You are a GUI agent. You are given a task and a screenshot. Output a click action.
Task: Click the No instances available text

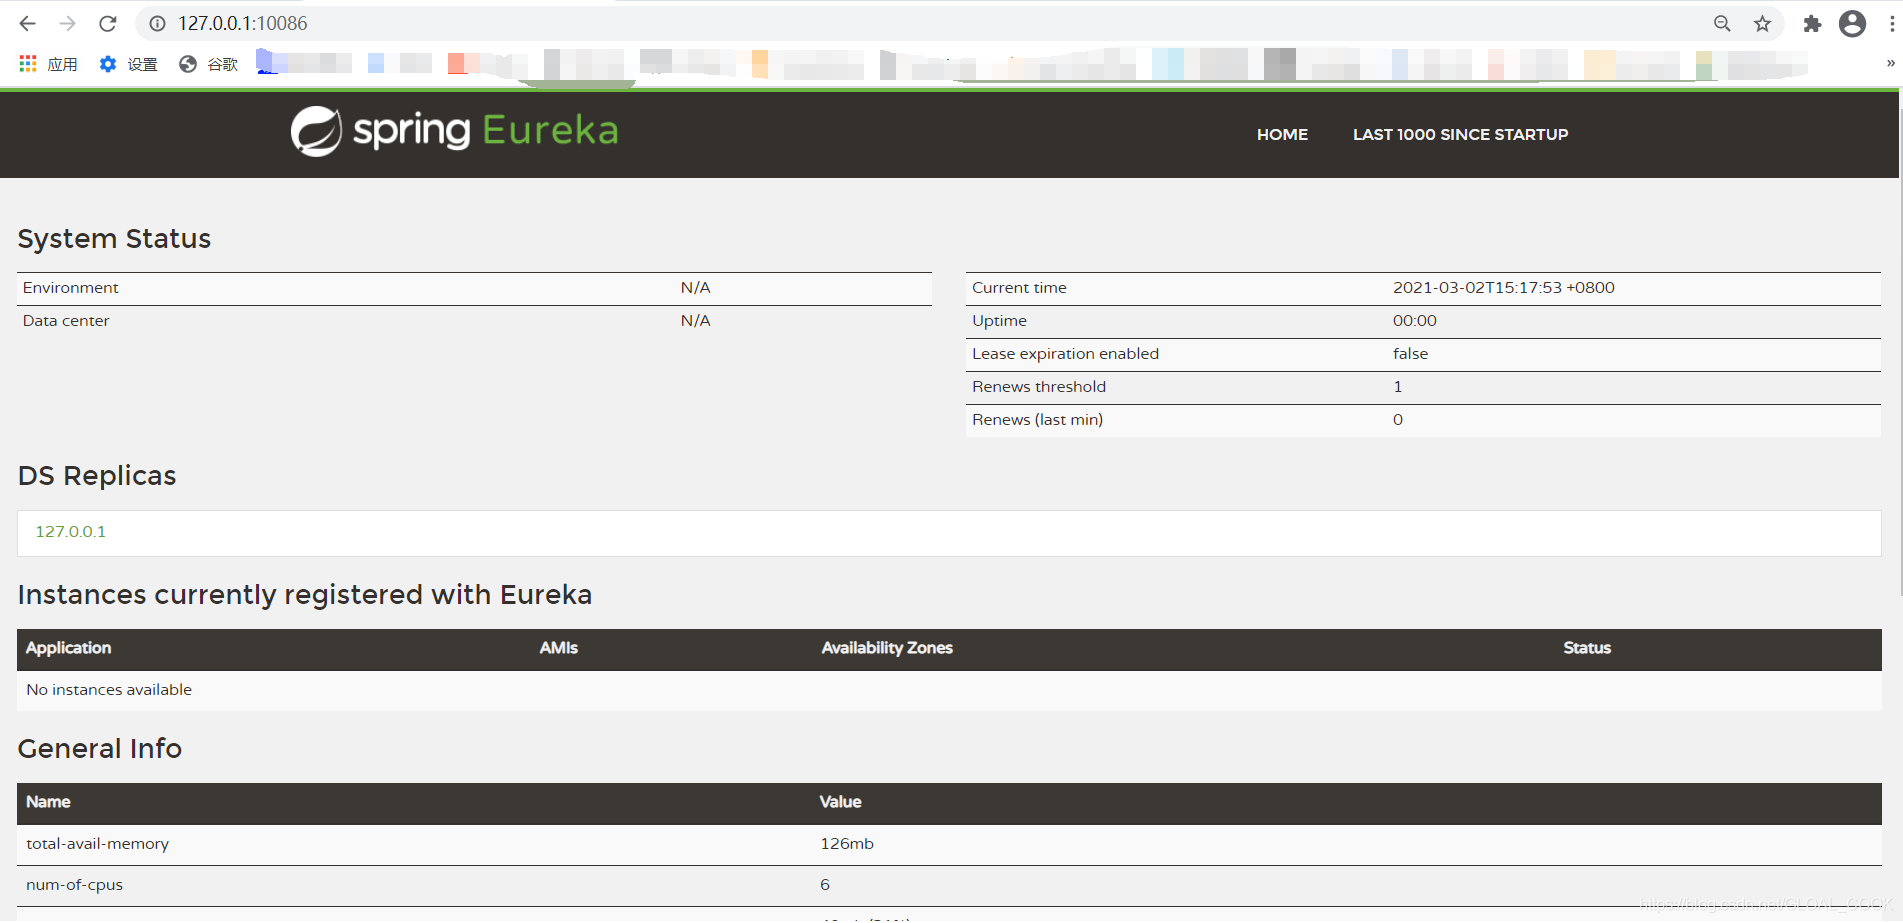click(x=109, y=689)
